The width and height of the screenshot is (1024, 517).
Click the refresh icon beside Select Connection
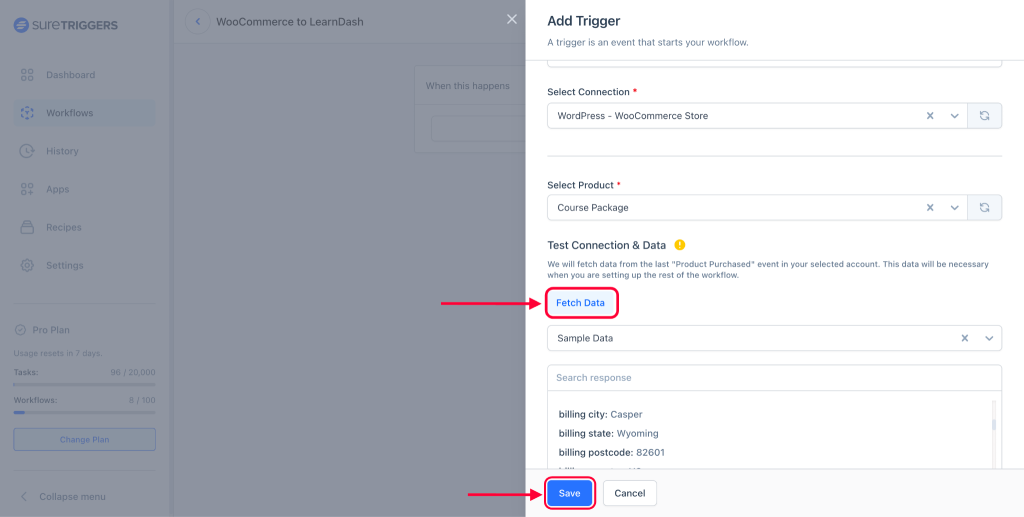tap(985, 116)
